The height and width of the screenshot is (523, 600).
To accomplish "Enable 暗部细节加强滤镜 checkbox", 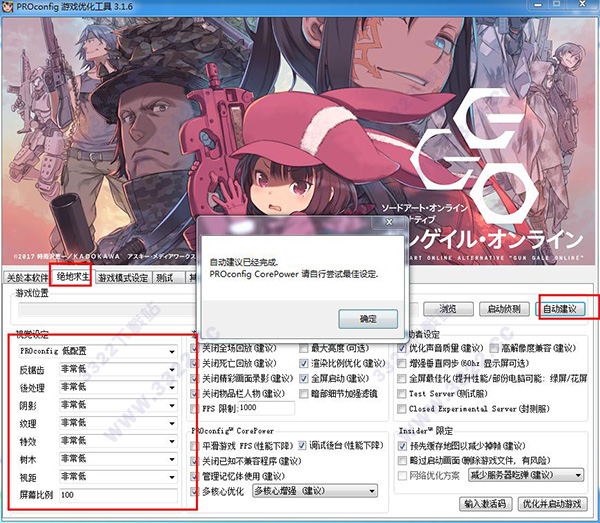I will [304, 394].
